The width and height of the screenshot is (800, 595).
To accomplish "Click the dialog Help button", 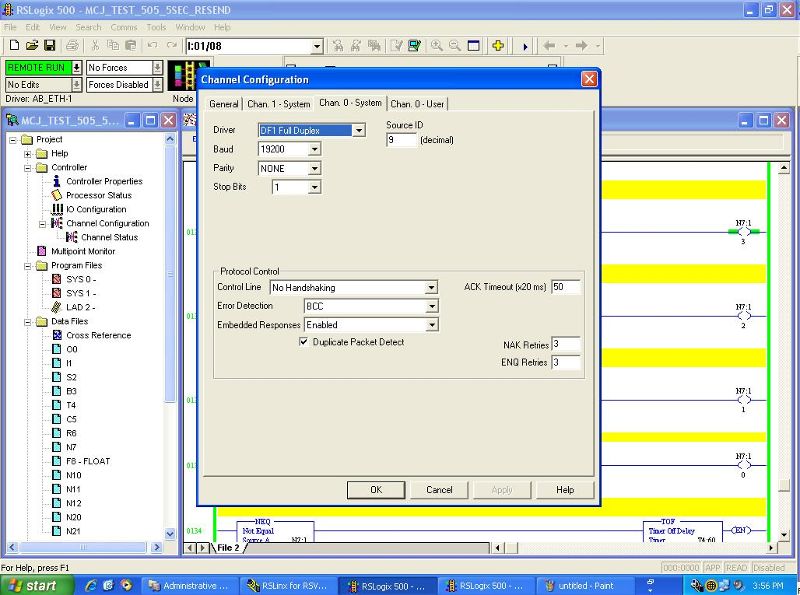I will coord(565,489).
